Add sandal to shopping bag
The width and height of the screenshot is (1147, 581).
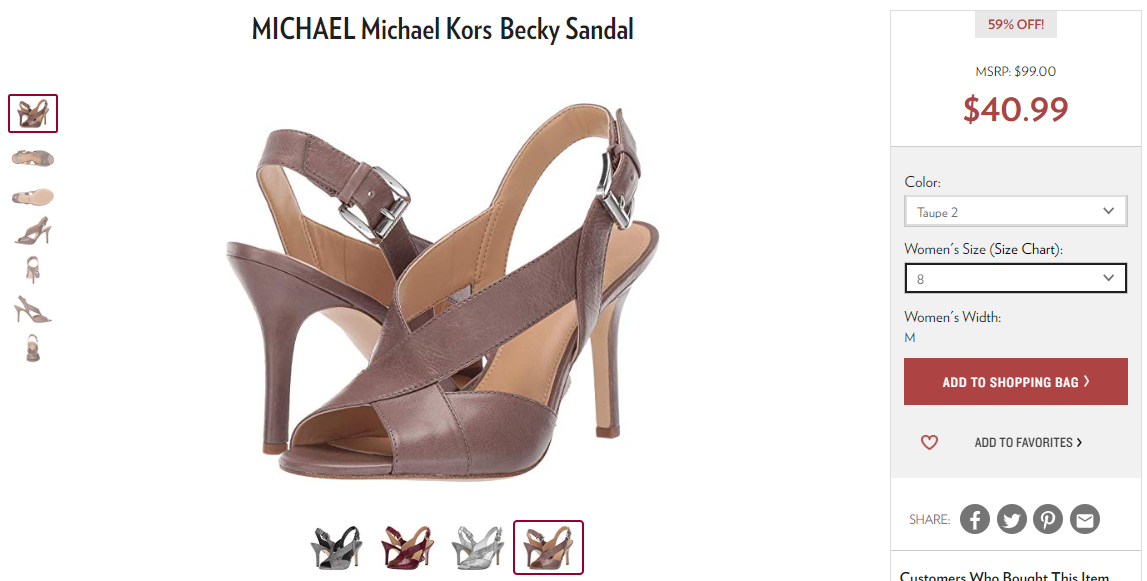tap(1015, 381)
